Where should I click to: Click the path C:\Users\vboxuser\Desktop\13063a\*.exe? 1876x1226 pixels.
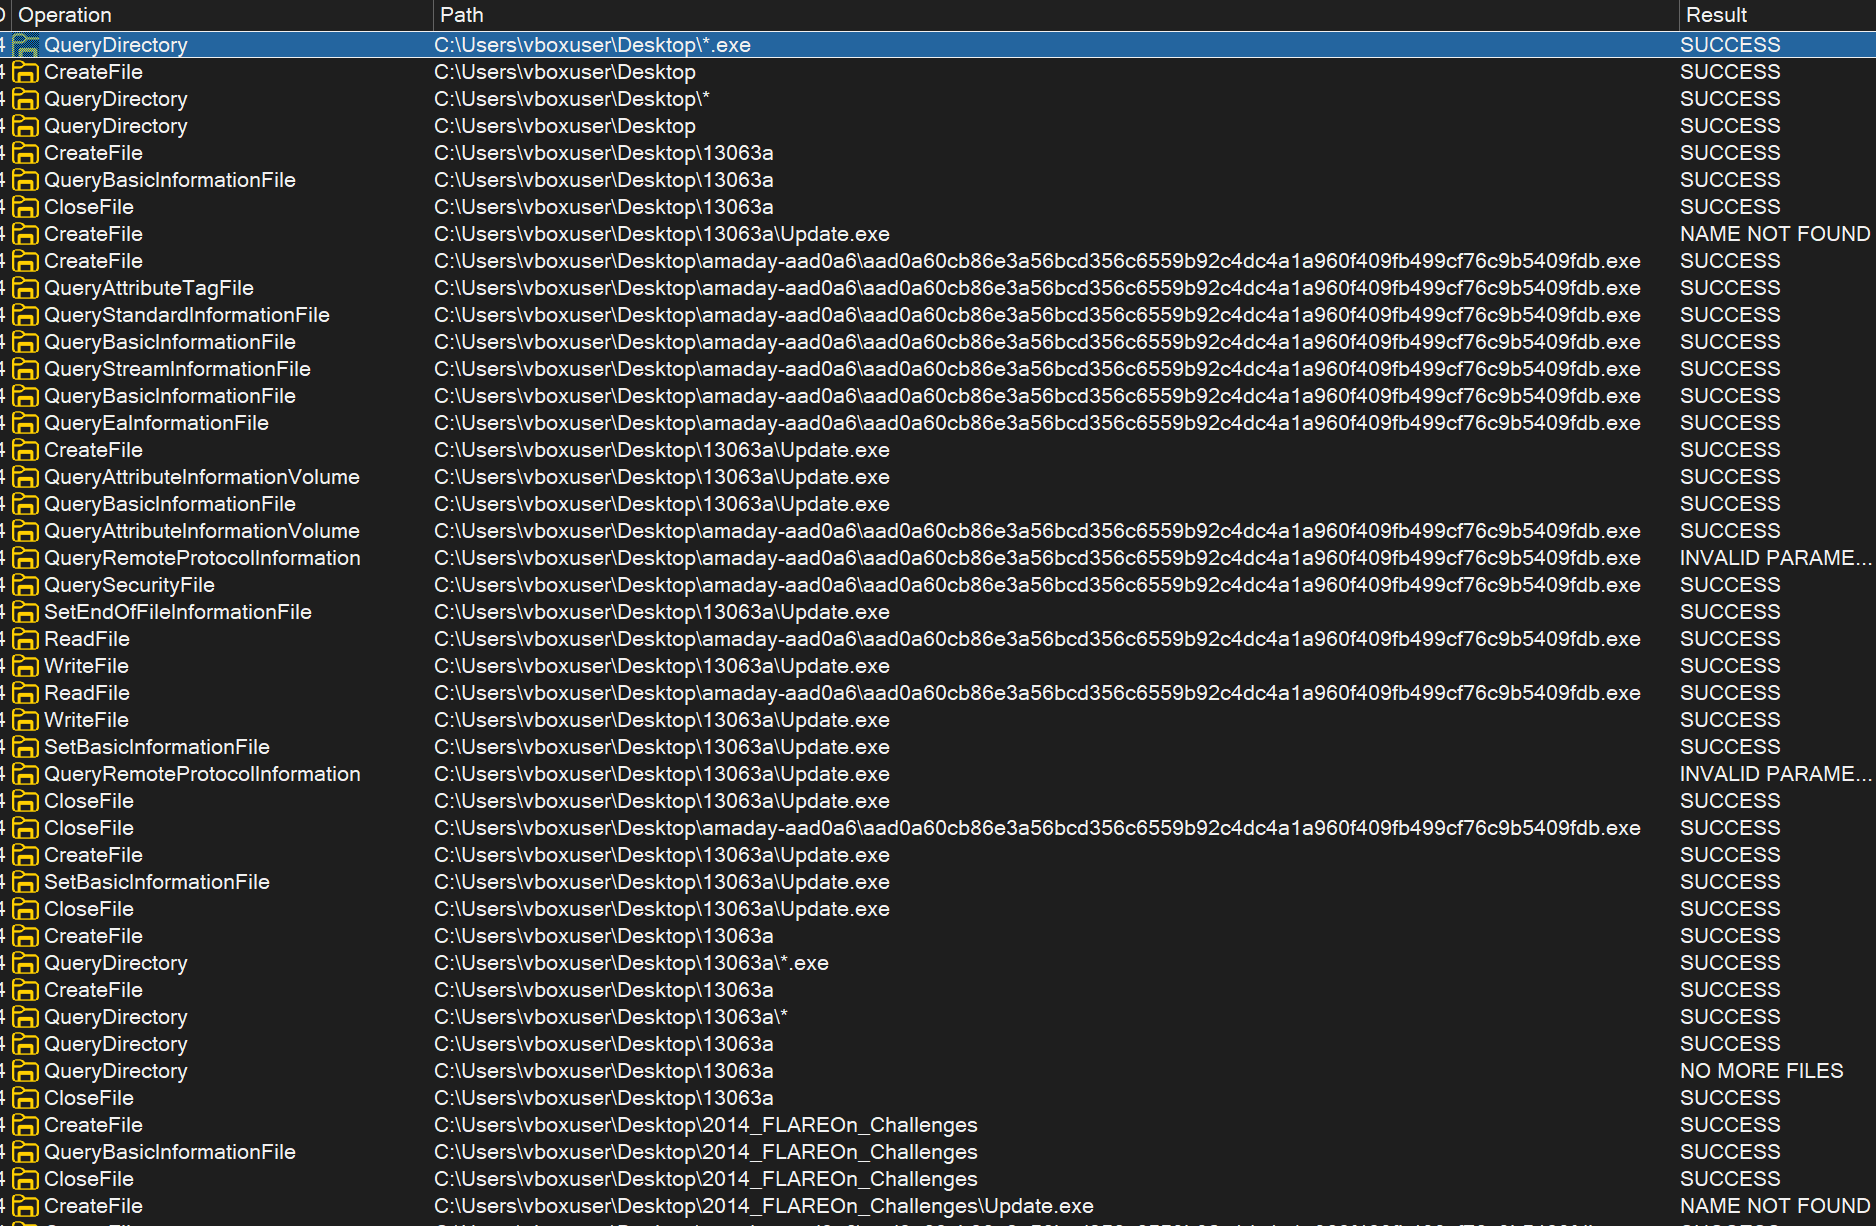tap(631, 963)
